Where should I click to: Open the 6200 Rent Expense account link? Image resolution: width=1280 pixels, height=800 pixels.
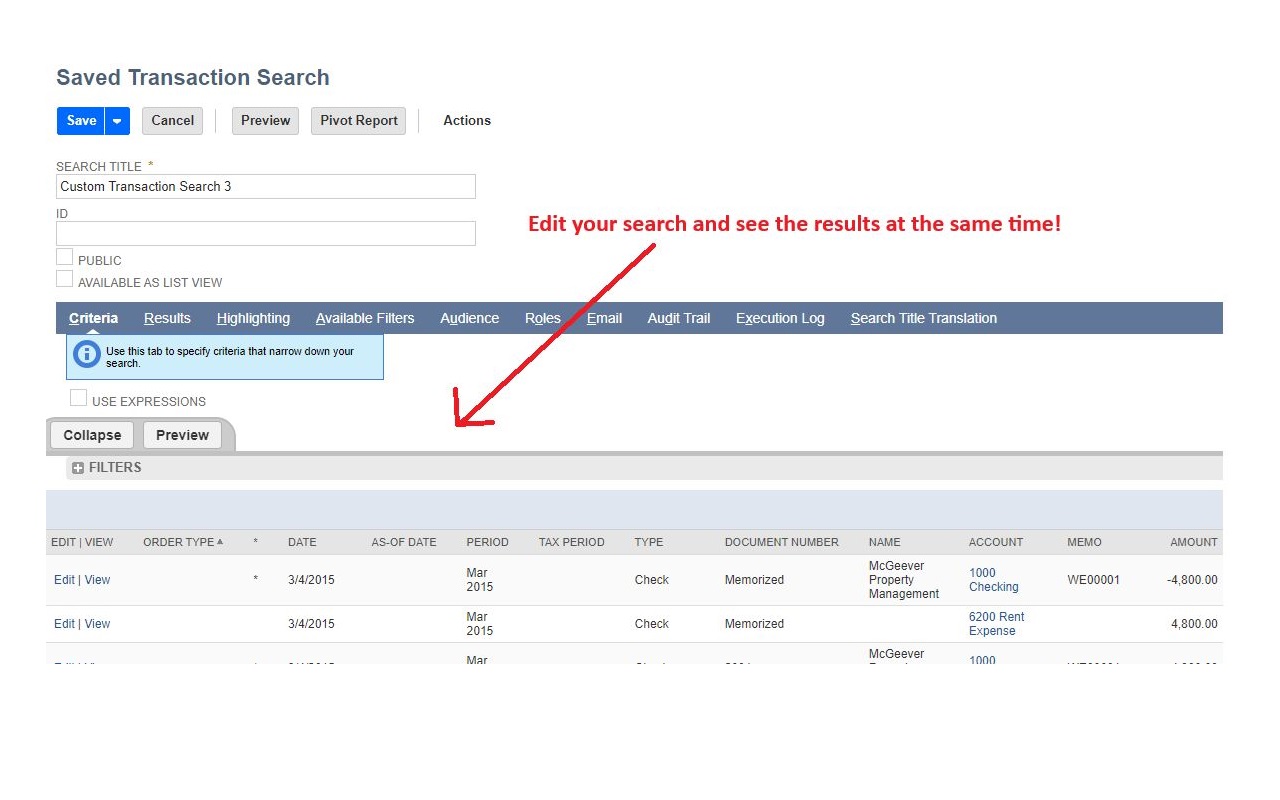click(x=997, y=624)
